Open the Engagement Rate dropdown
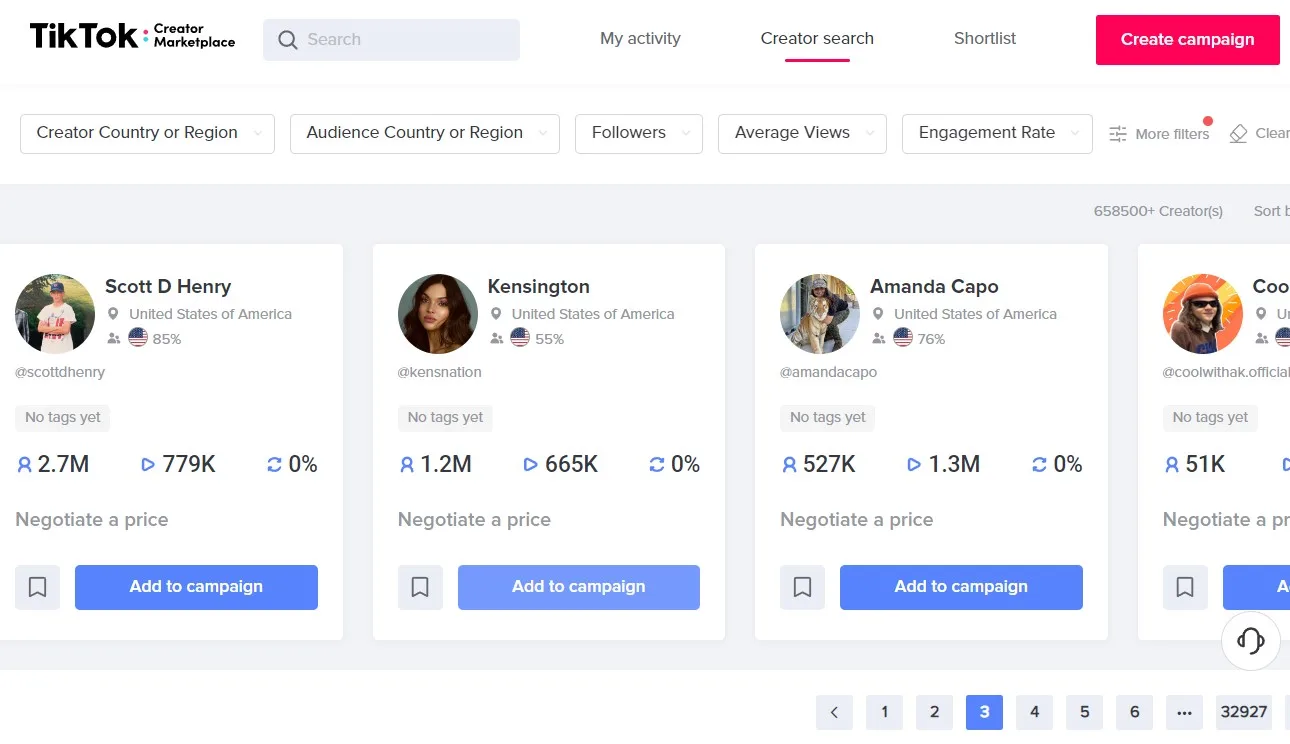This screenshot has width=1290, height=744. pyautogui.click(x=997, y=133)
